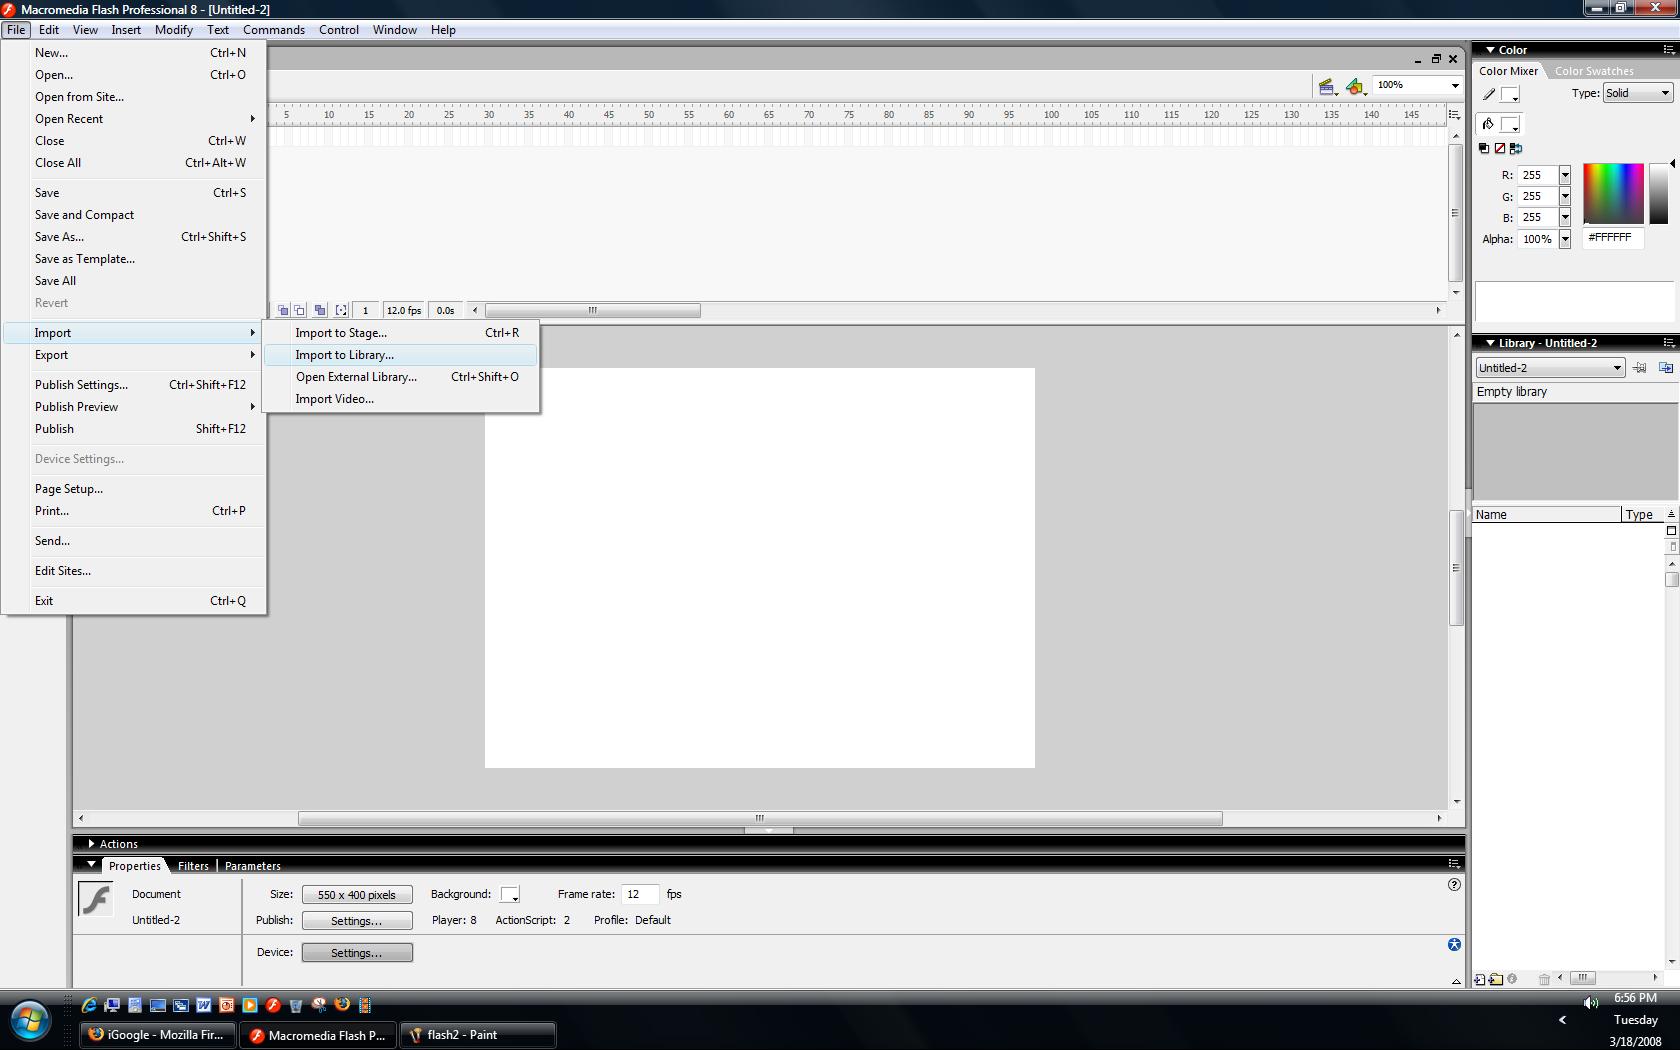Screen dimensions: 1680x1050
Task: Open the Background color swatch
Action: 510,894
